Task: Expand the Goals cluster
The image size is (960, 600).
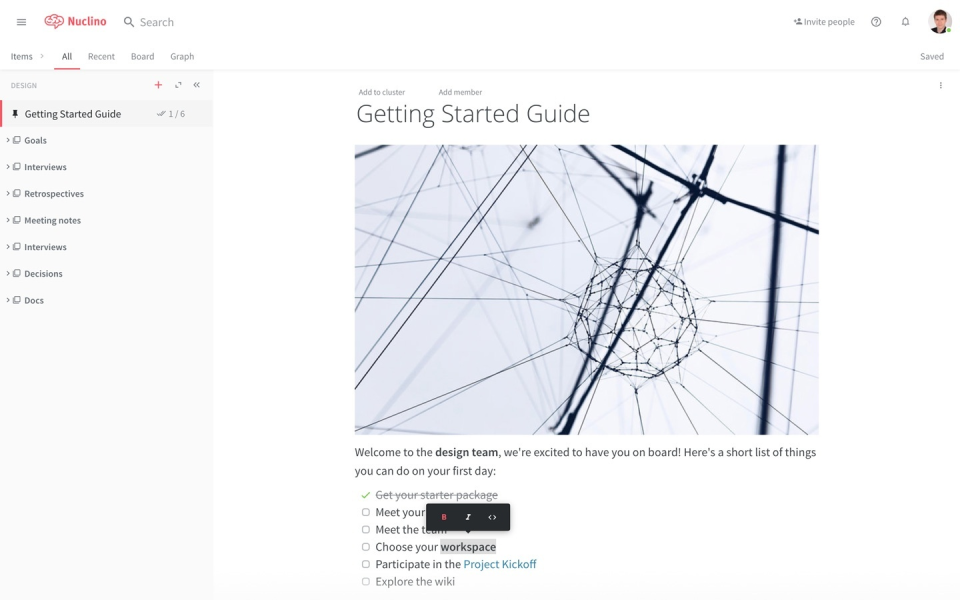Action: 8,140
